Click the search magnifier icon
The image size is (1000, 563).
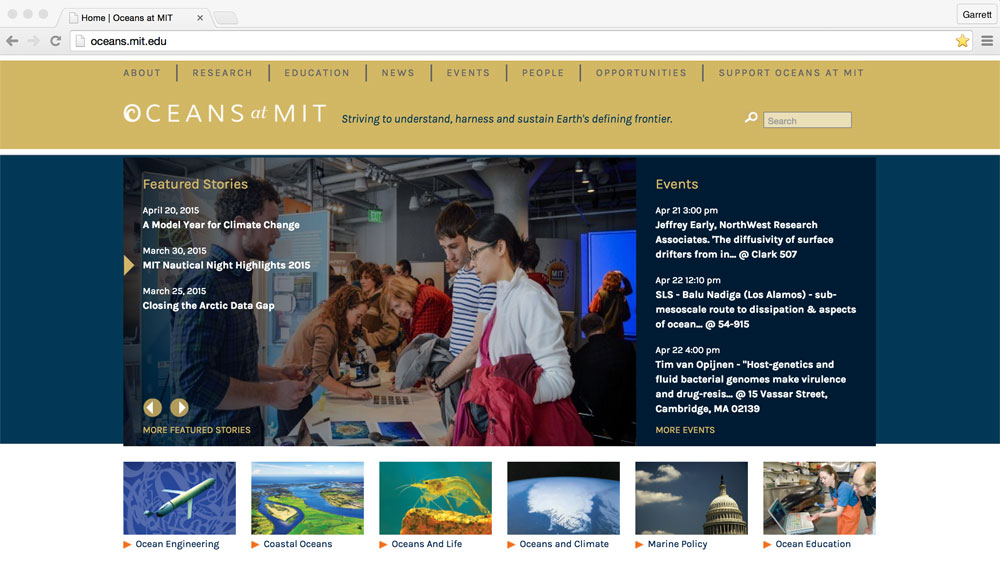click(751, 119)
